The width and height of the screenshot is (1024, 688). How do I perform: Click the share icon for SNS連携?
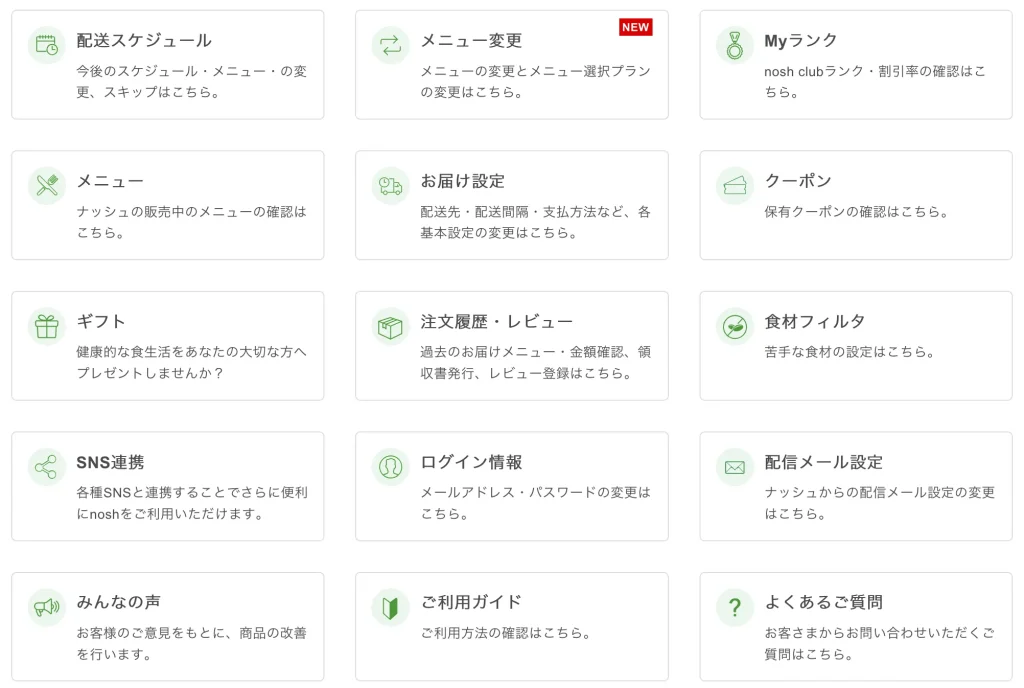point(46,467)
